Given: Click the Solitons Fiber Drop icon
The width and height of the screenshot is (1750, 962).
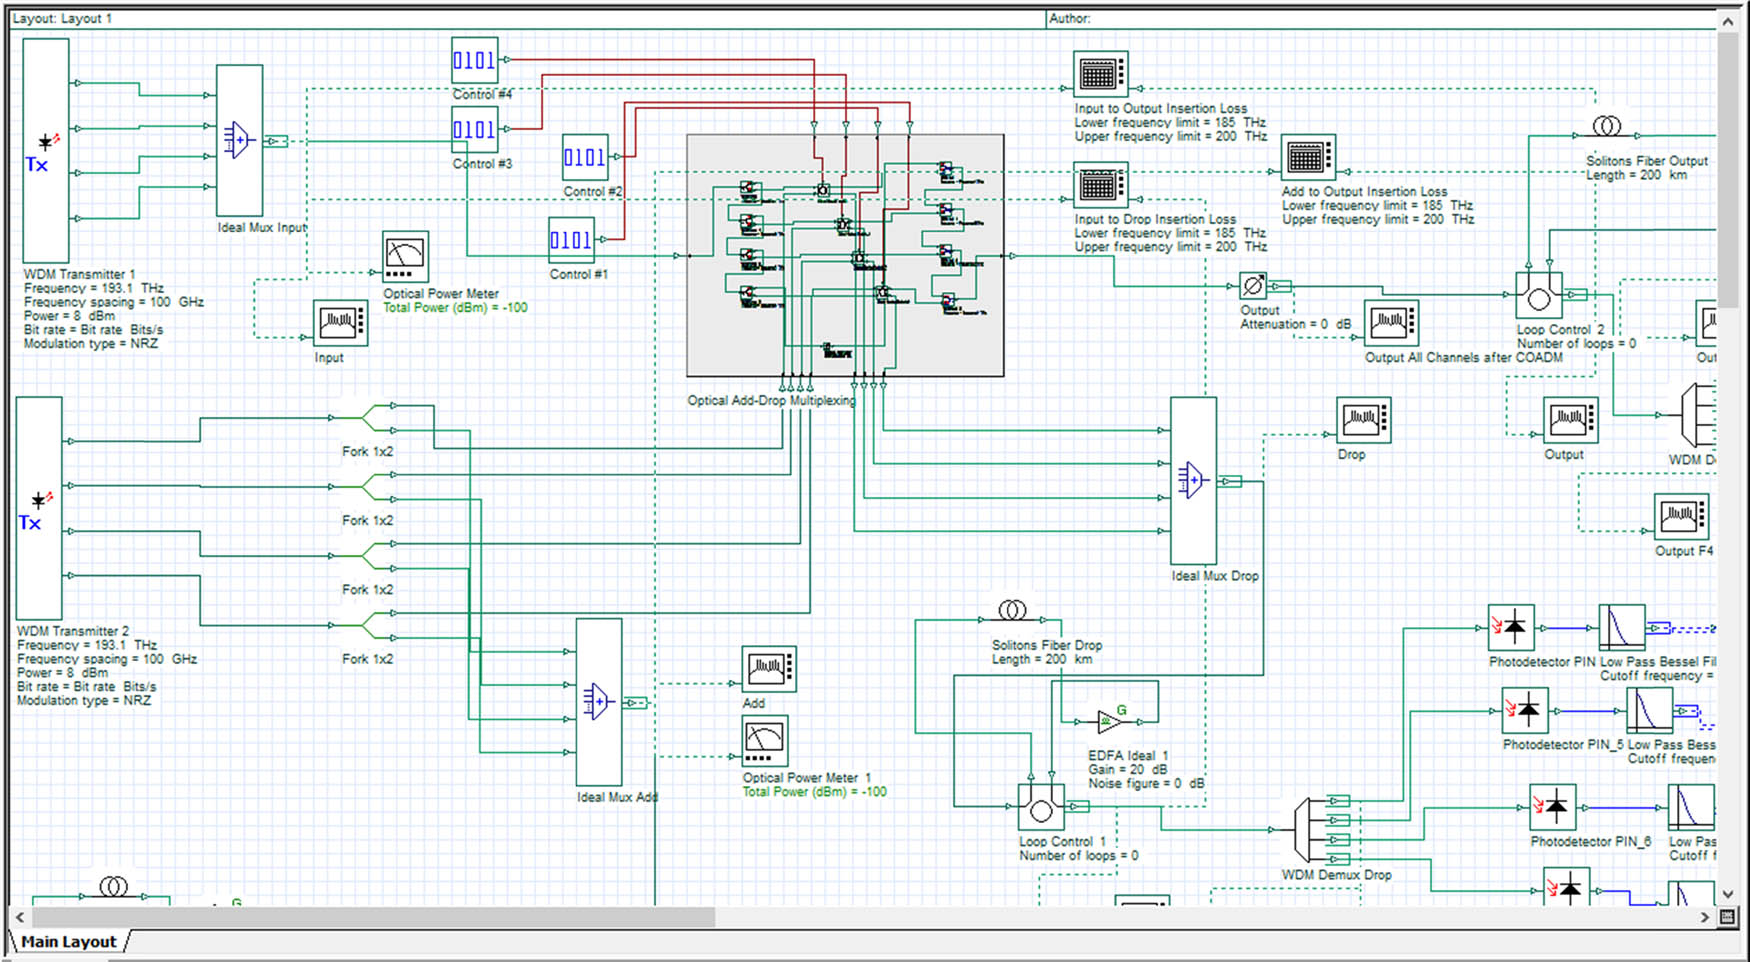Looking at the screenshot, I should click(1012, 610).
